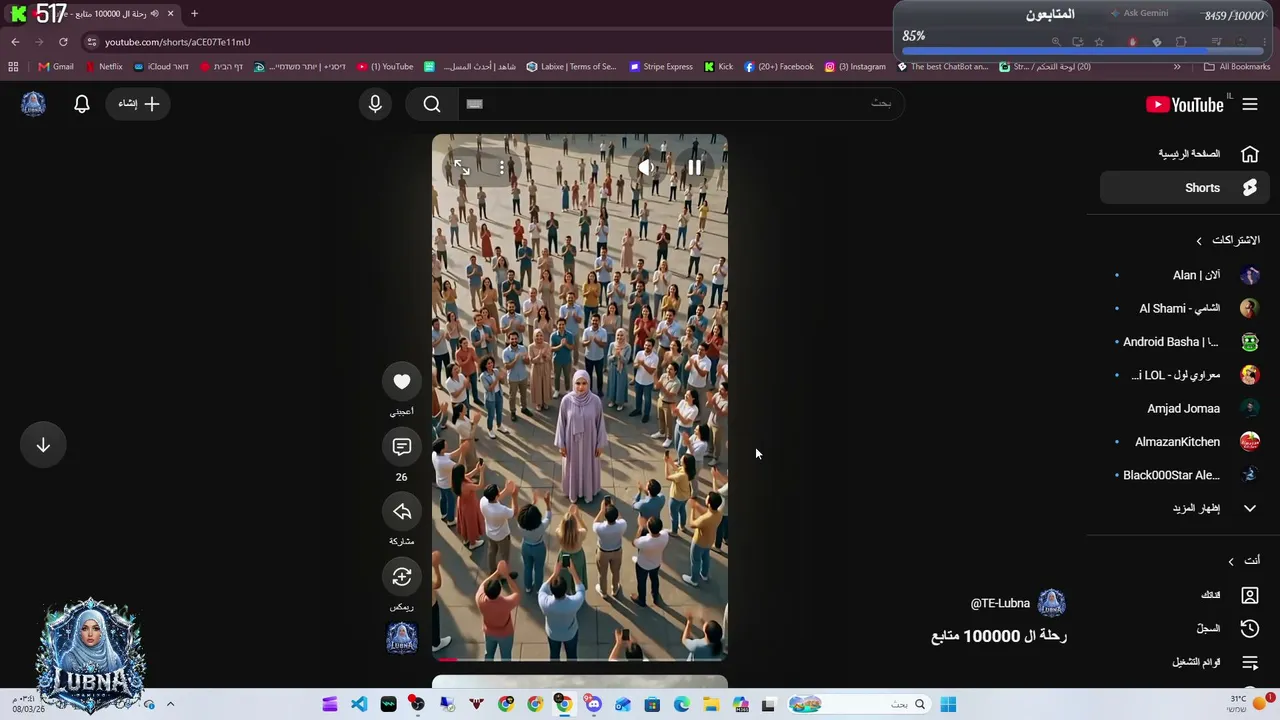Click the Create button with plus sign
The image size is (1280, 720).
(138, 104)
